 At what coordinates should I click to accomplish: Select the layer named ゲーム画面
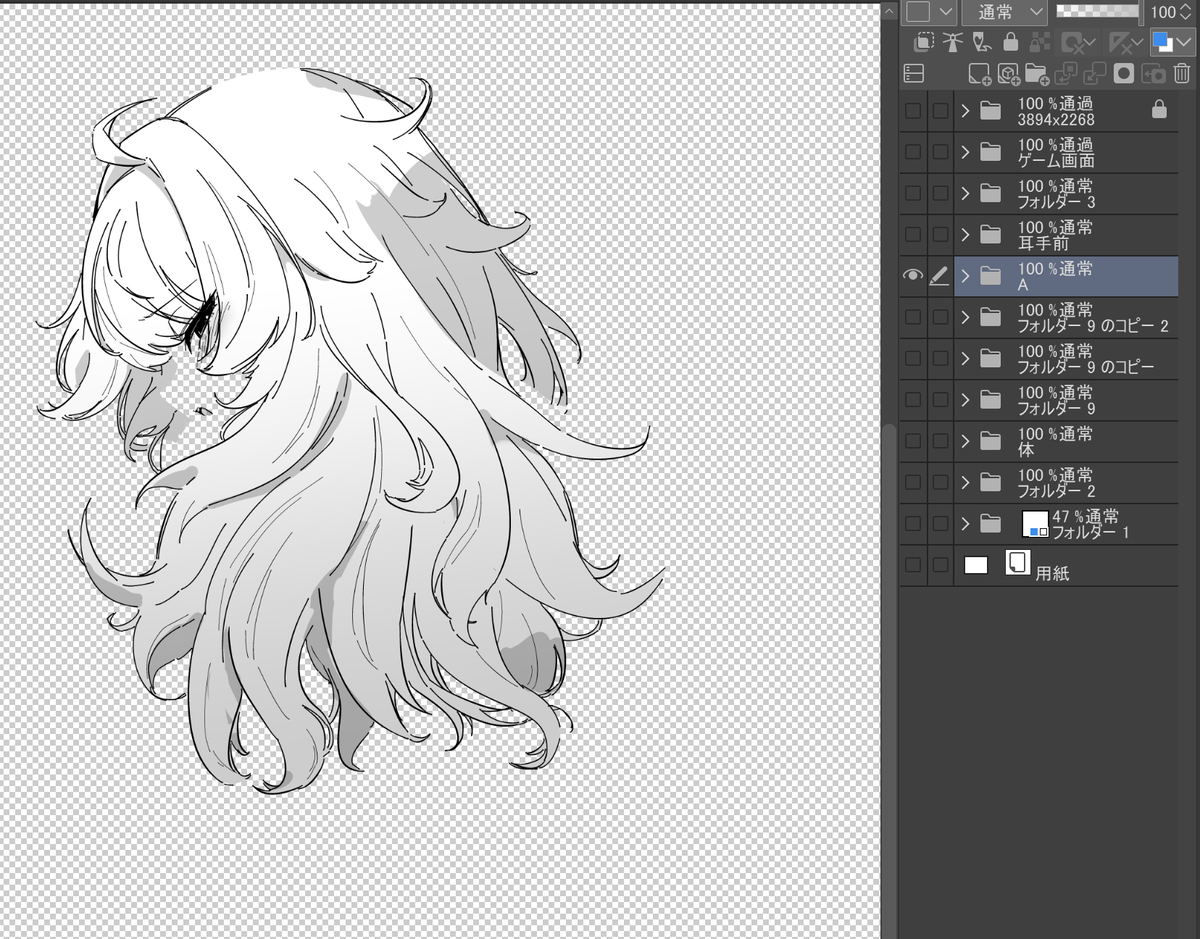click(1066, 152)
